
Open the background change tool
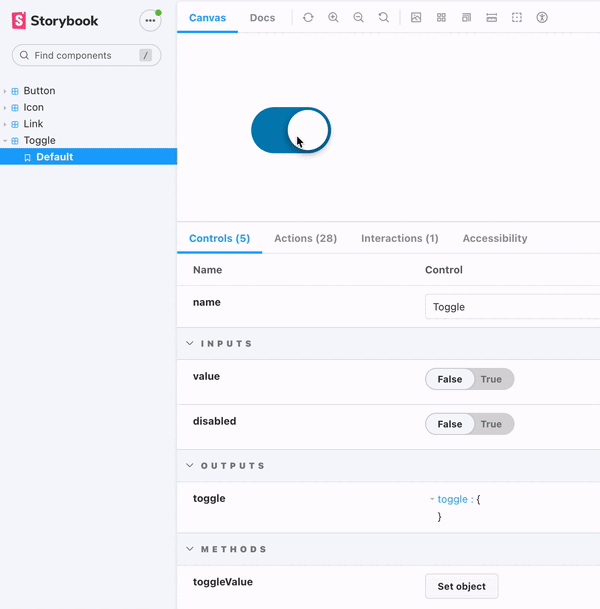tap(416, 18)
